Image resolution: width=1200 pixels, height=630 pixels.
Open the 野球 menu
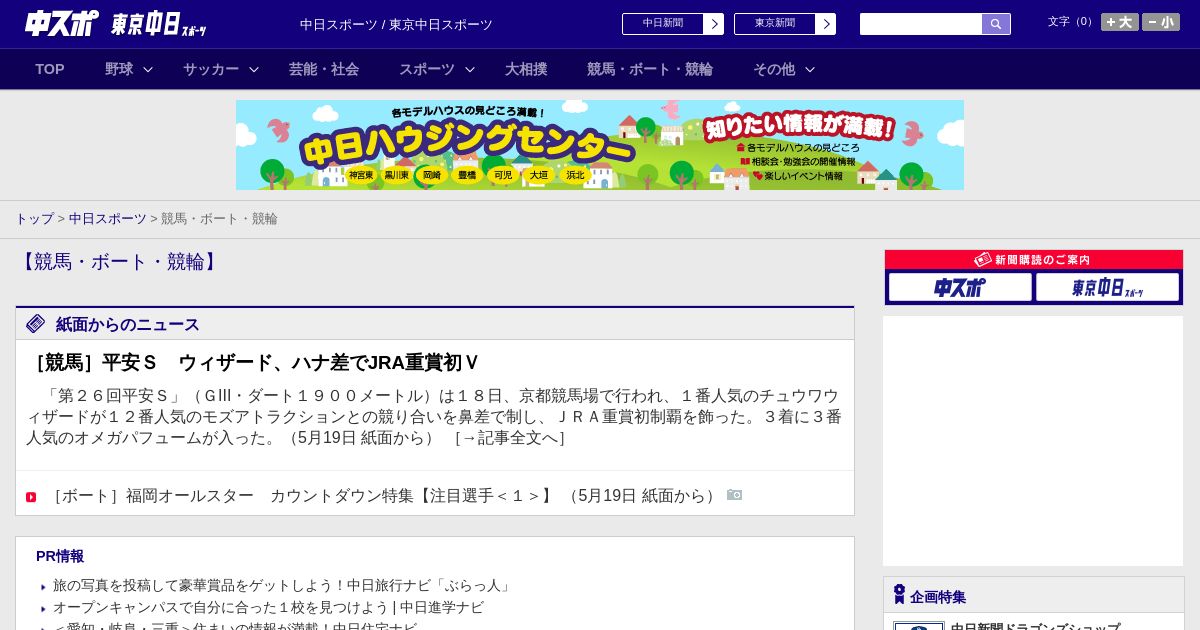point(119,69)
